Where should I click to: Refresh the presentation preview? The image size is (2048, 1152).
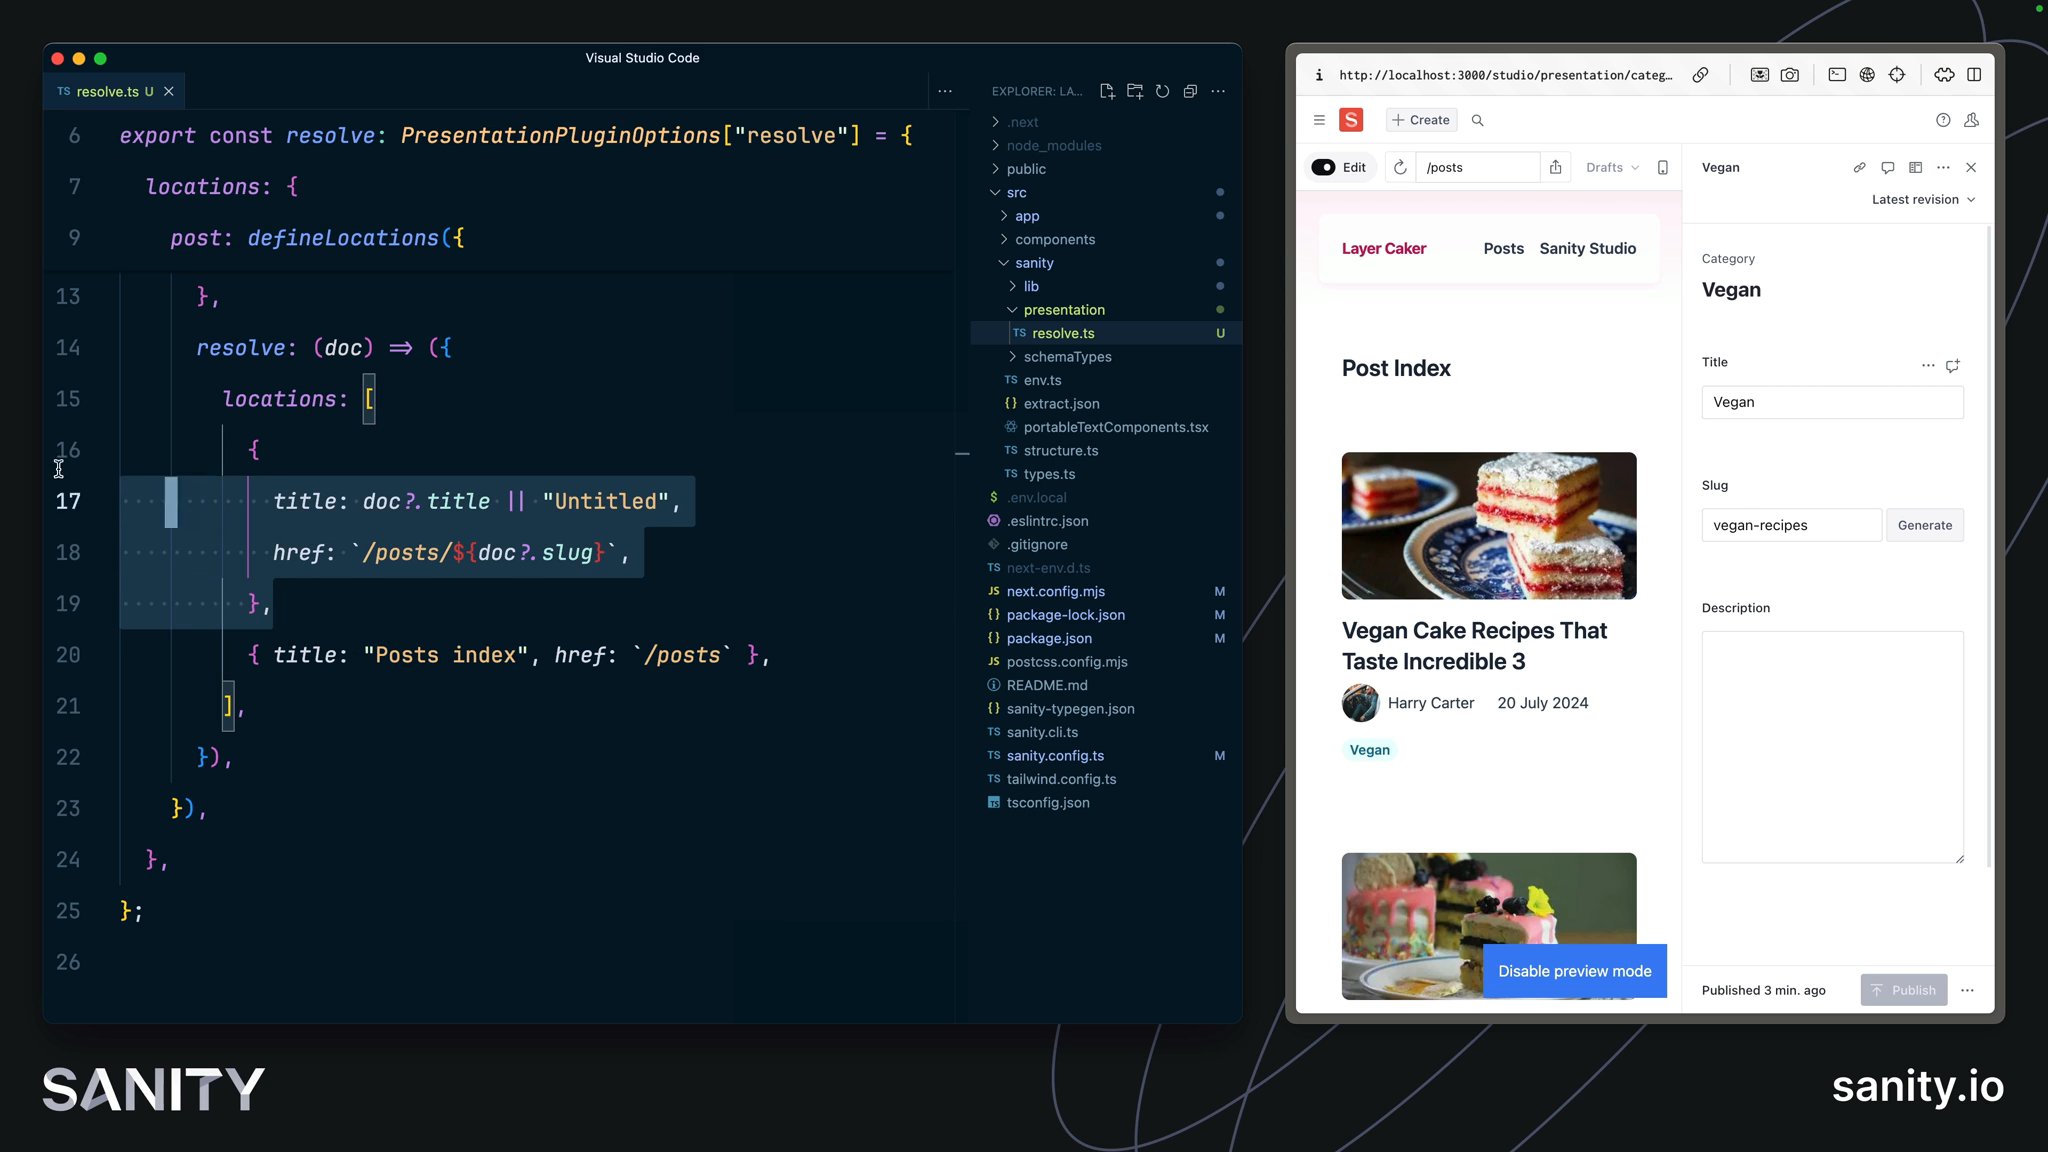pyautogui.click(x=1400, y=167)
